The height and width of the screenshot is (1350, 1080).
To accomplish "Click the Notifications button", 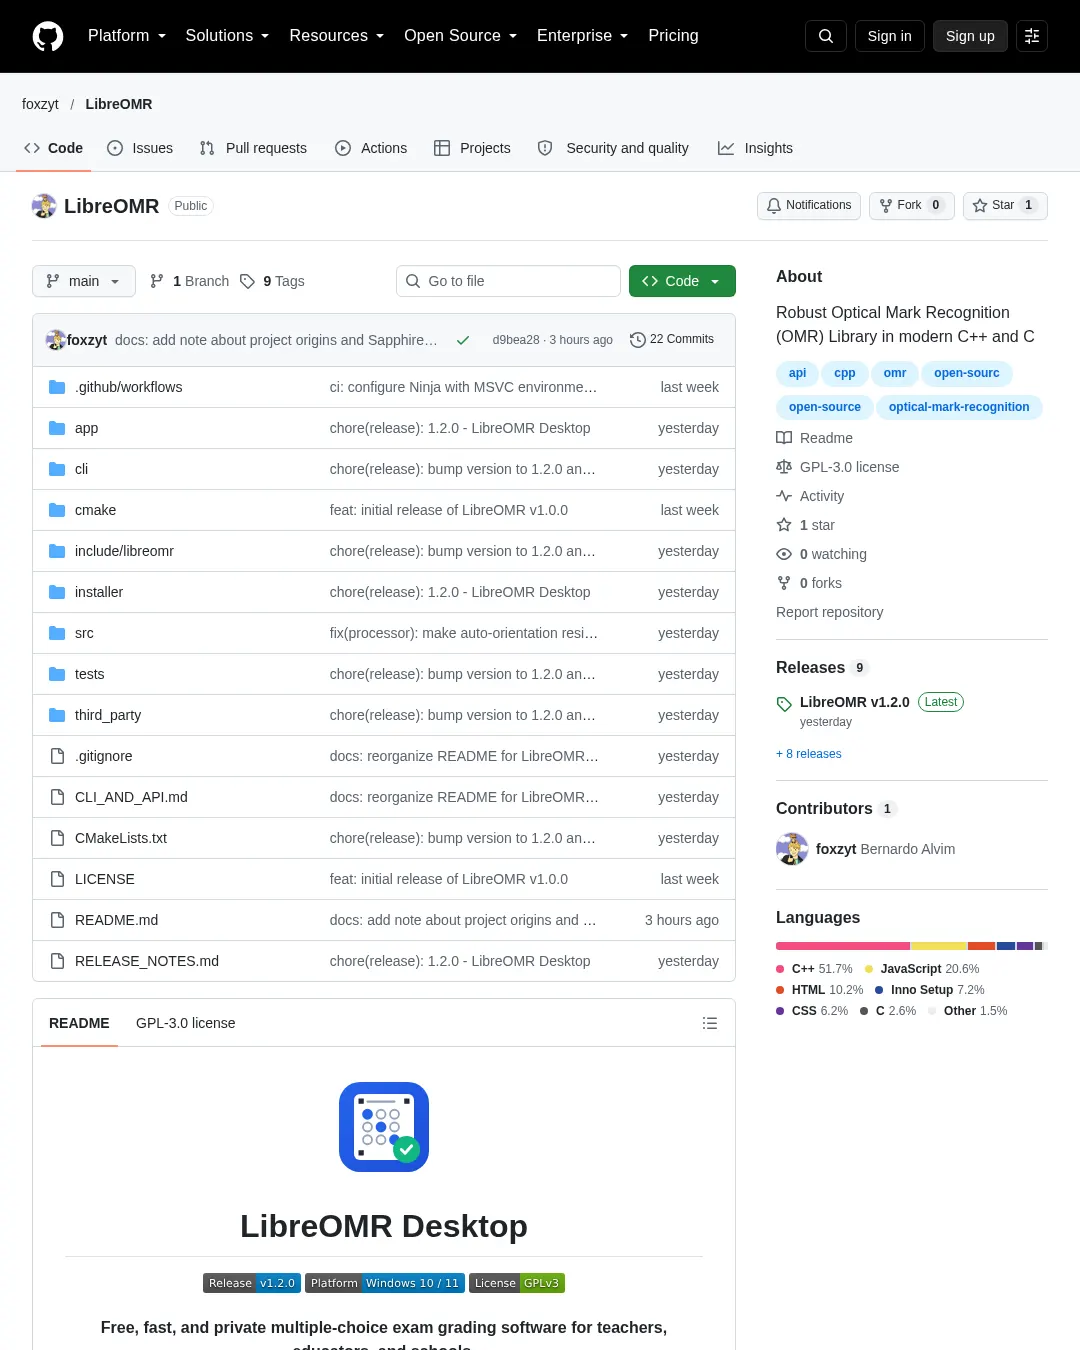I will (809, 205).
